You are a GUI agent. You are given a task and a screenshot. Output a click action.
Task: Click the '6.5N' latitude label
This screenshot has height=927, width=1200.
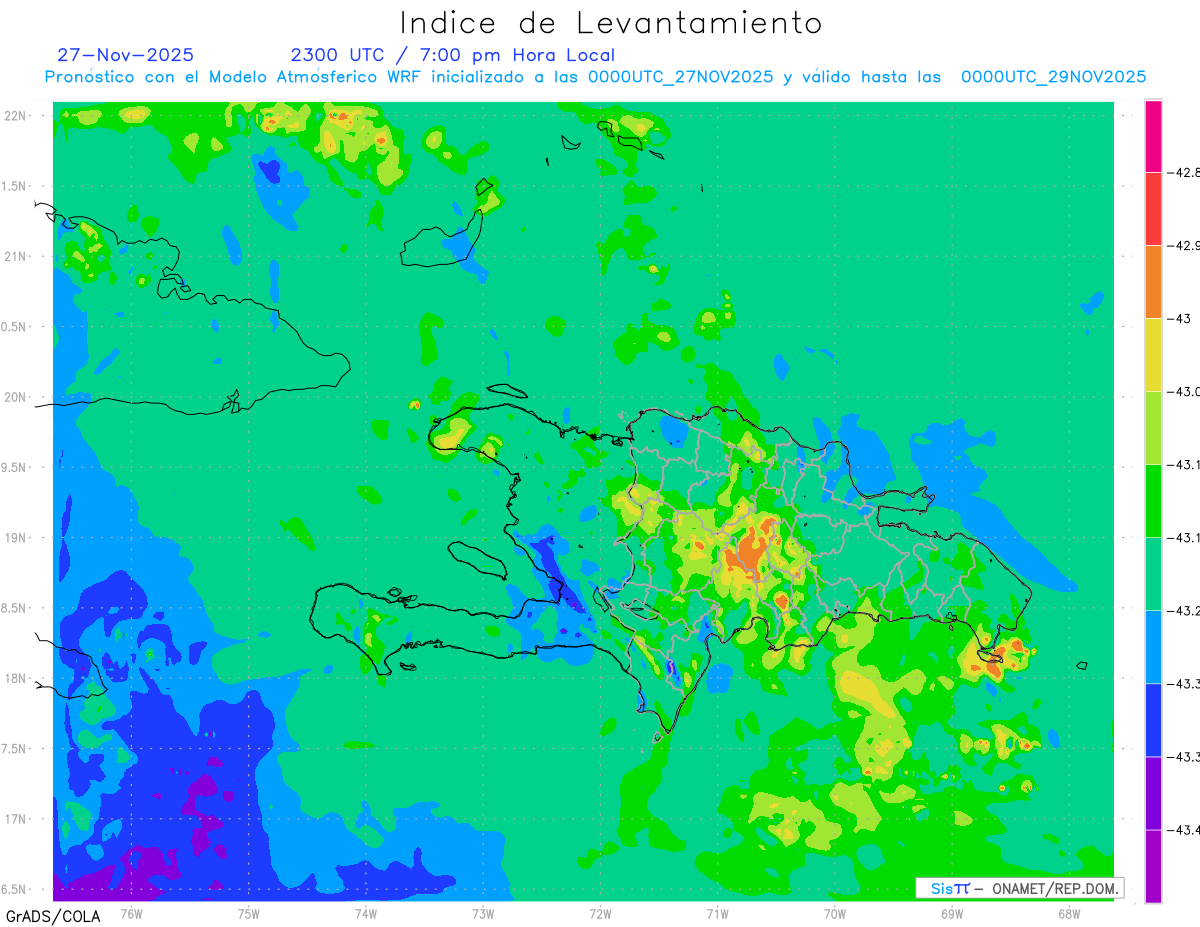click(x=14, y=890)
